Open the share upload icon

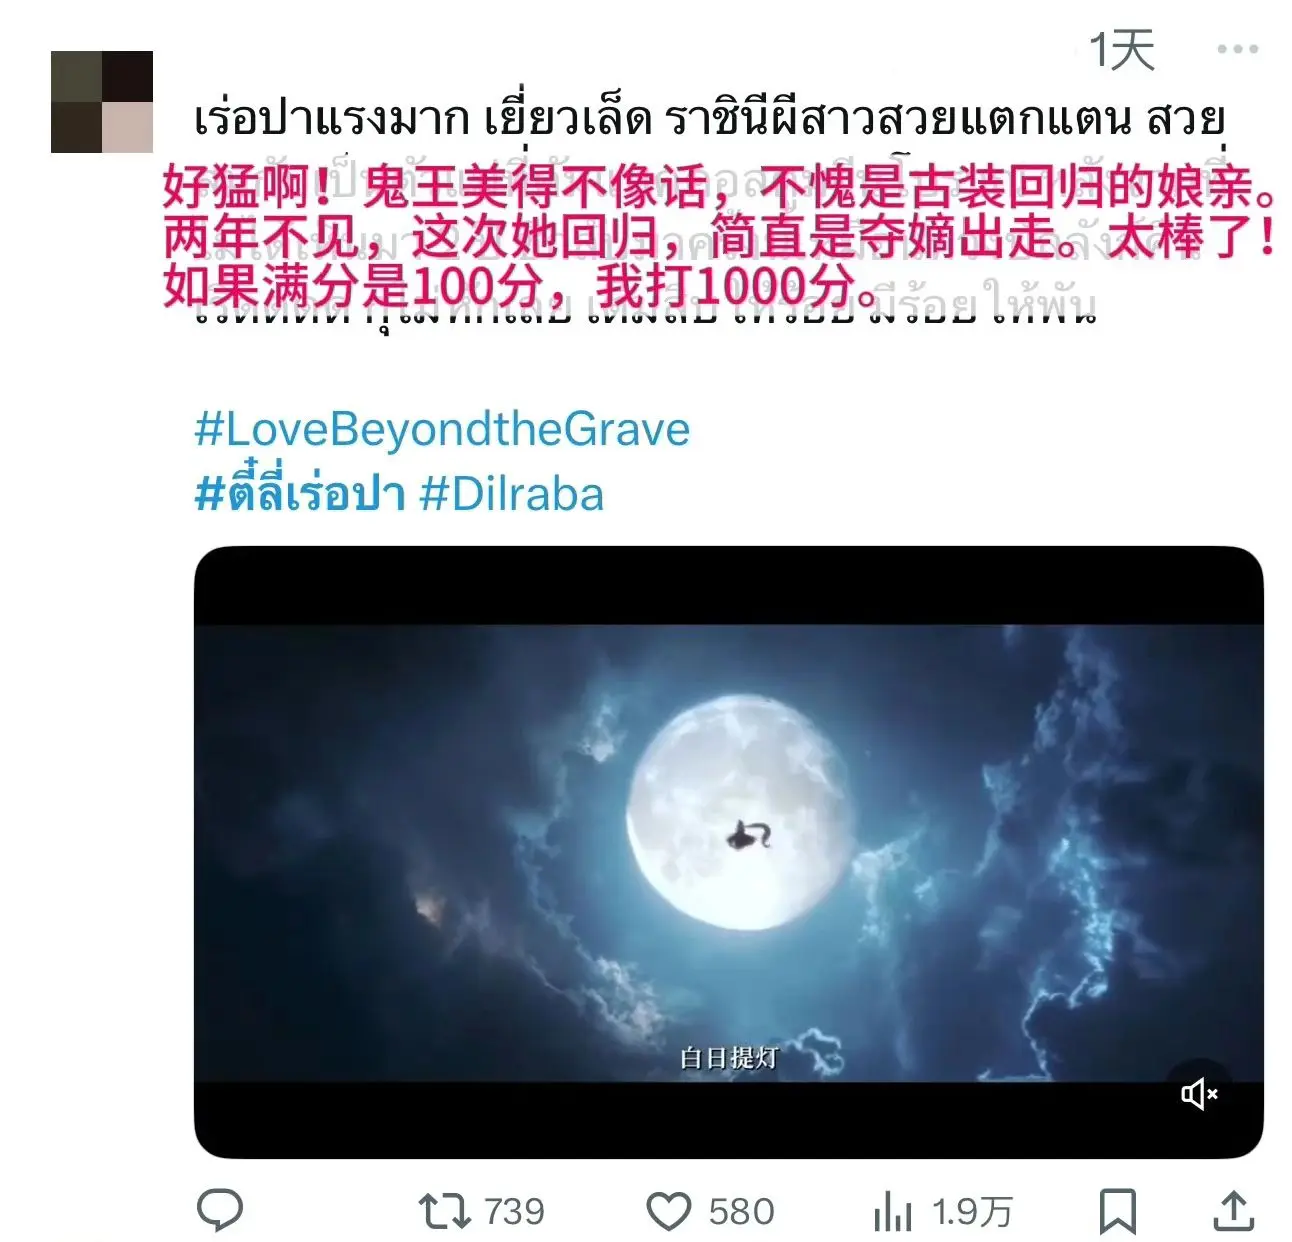[x=1233, y=1211]
